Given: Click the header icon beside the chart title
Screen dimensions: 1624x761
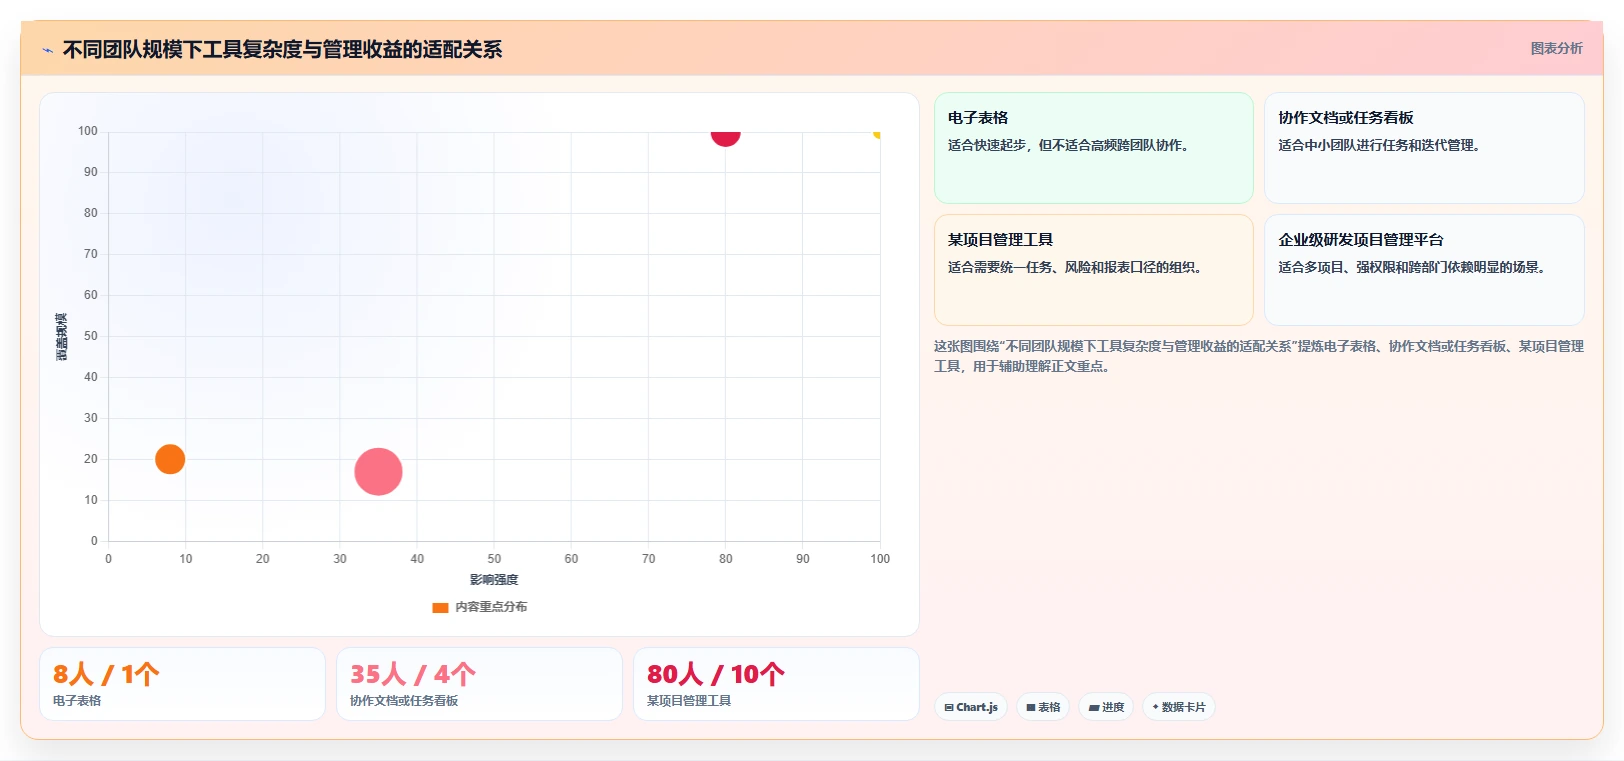Looking at the screenshot, I should pos(47,50).
